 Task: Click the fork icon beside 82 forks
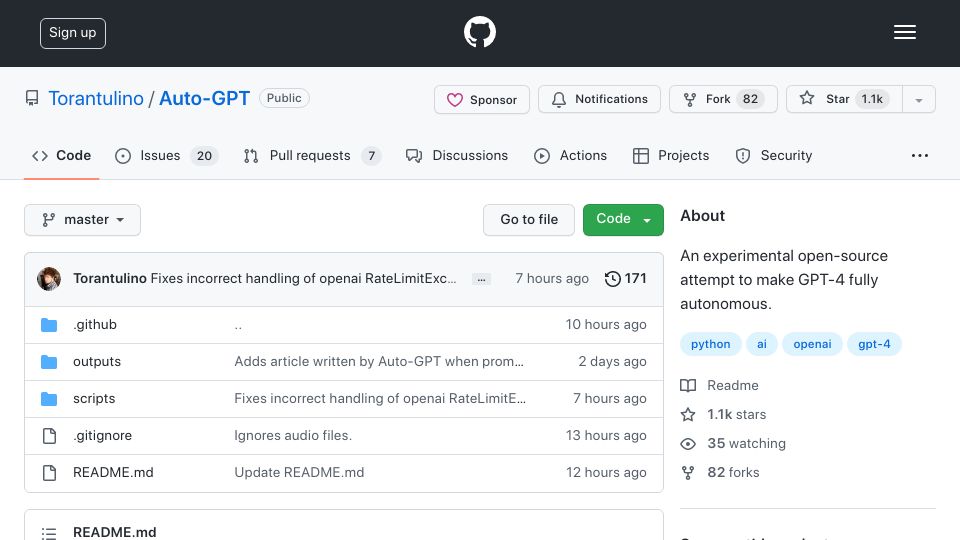(x=688, y=473)
